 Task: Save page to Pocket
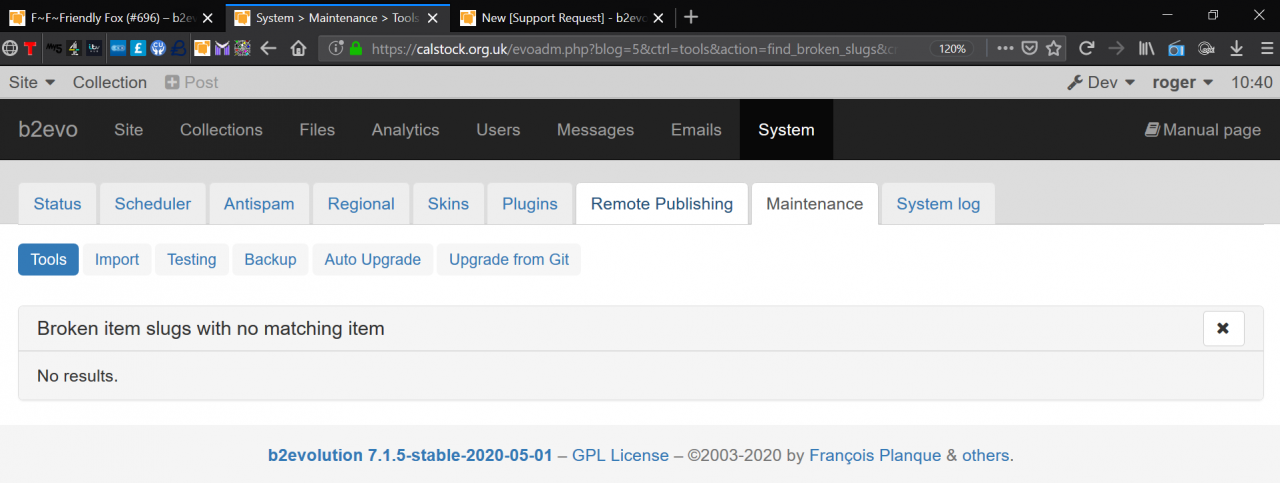1029,48
